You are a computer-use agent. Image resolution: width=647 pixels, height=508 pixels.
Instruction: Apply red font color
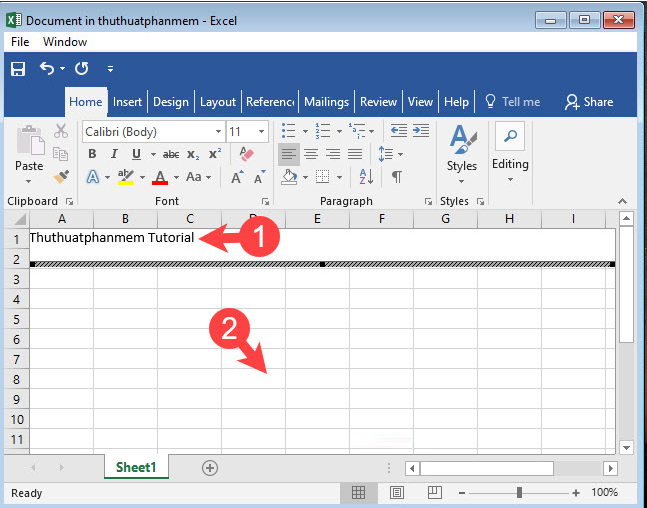point(160,177)
